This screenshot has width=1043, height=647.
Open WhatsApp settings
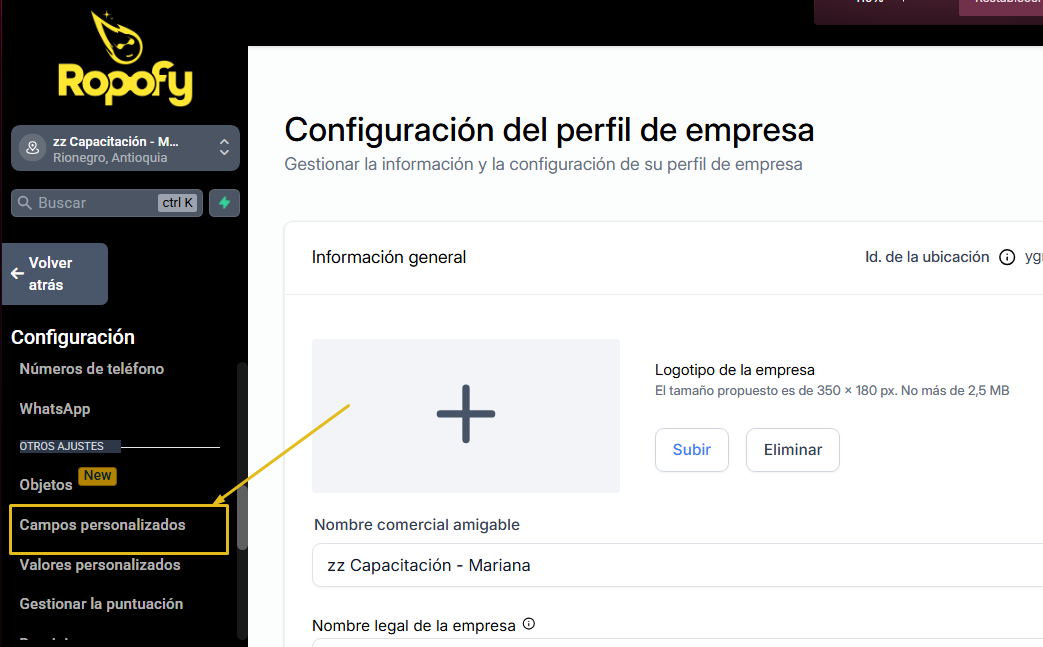(x=55, y=409)
